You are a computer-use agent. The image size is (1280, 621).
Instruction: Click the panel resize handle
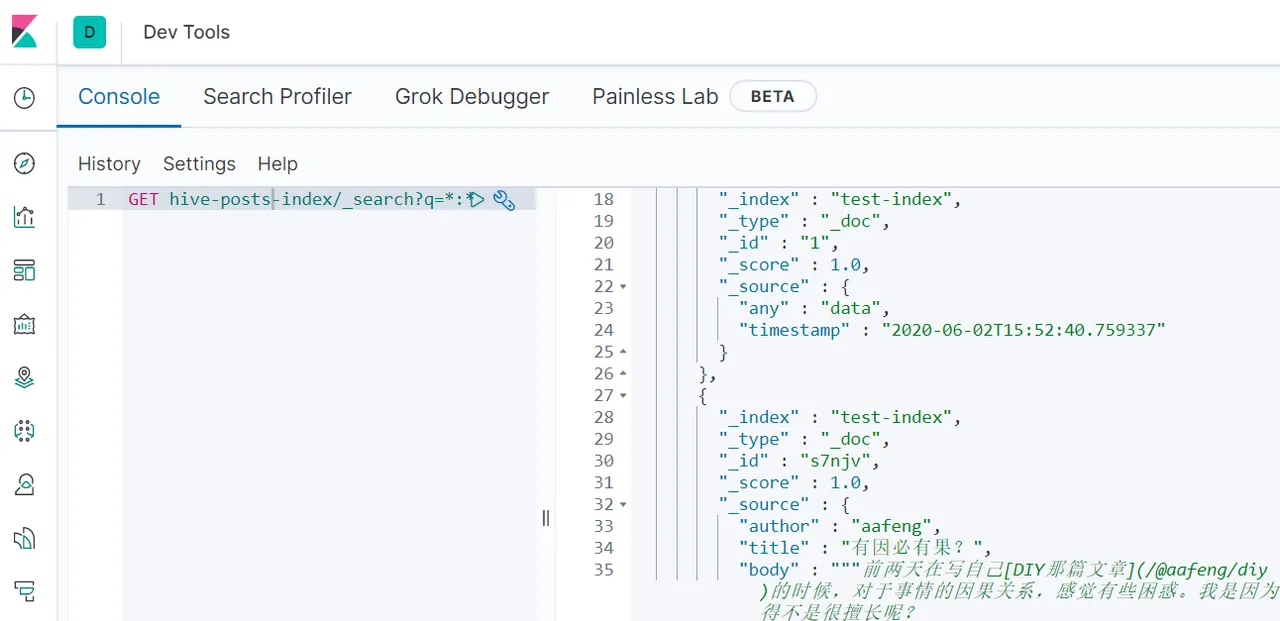(x=545, y=517)
